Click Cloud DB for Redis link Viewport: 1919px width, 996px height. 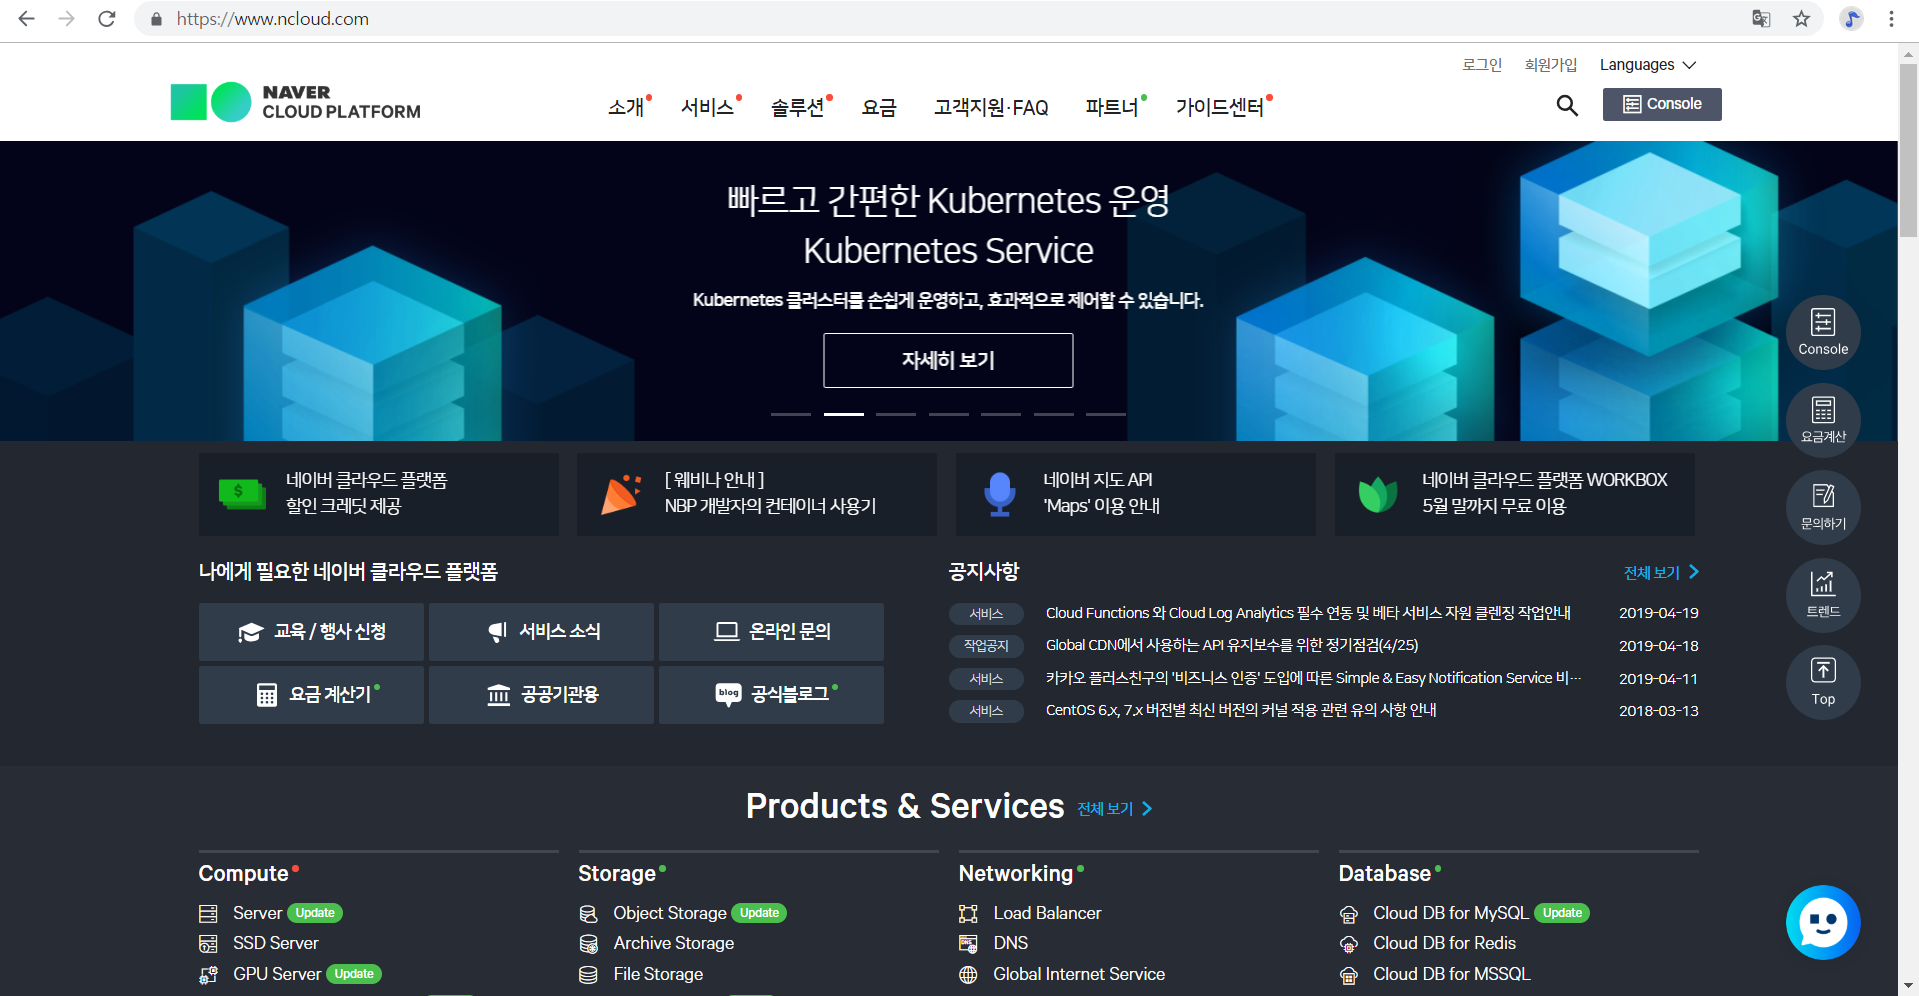(x=1444, y=943)
